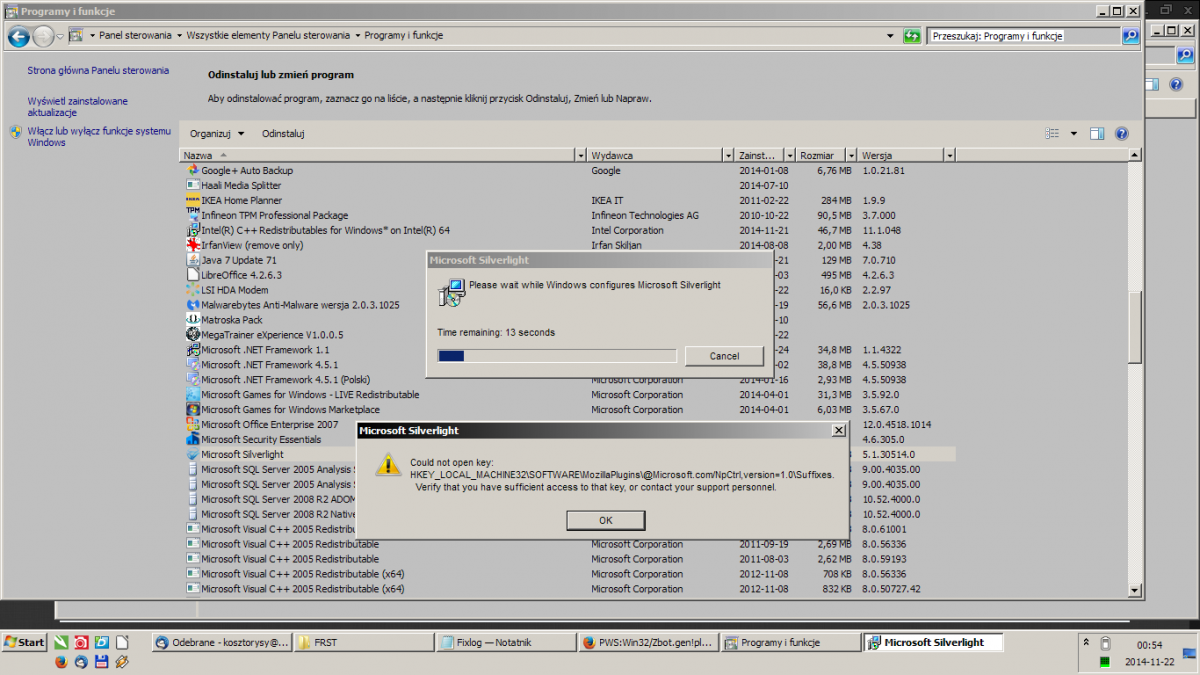Click the Firefox quick launch icon
The width and height of the screenshot is (1200, 675).
point(60,661)
